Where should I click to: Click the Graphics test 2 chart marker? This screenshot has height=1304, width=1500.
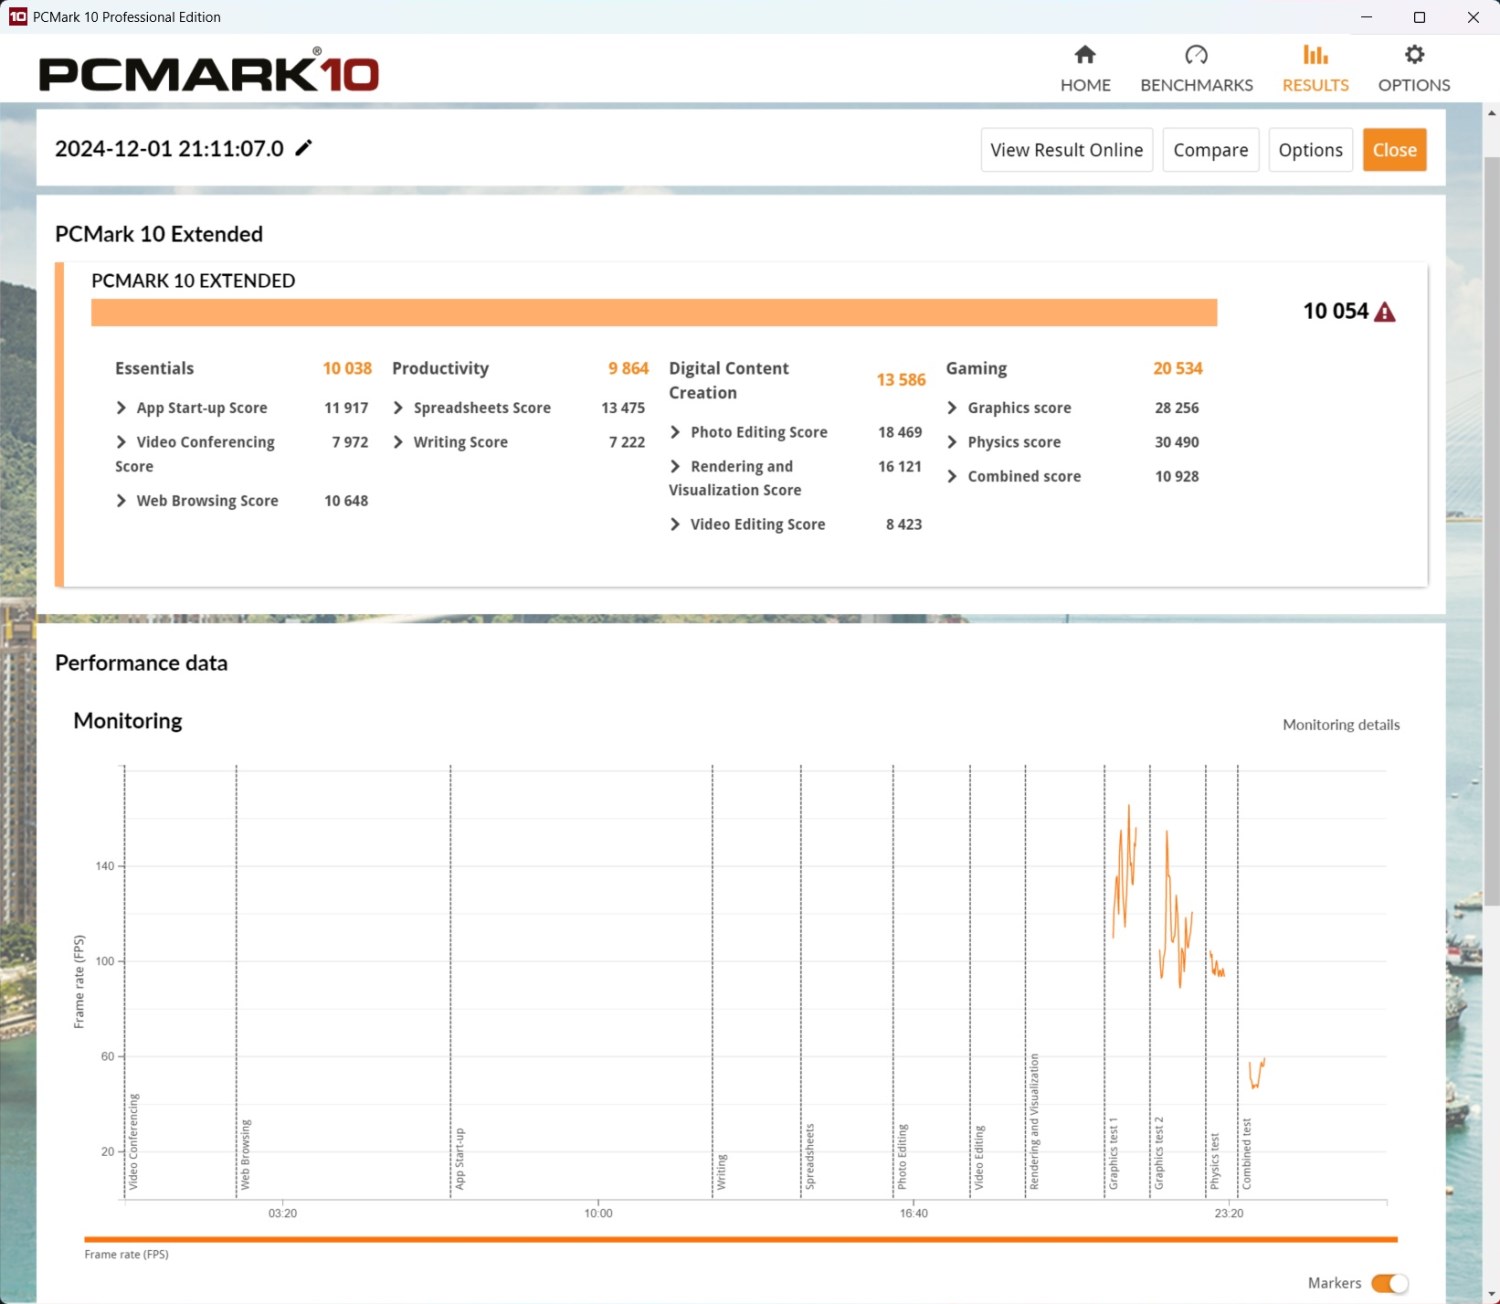[1159, 1153]
